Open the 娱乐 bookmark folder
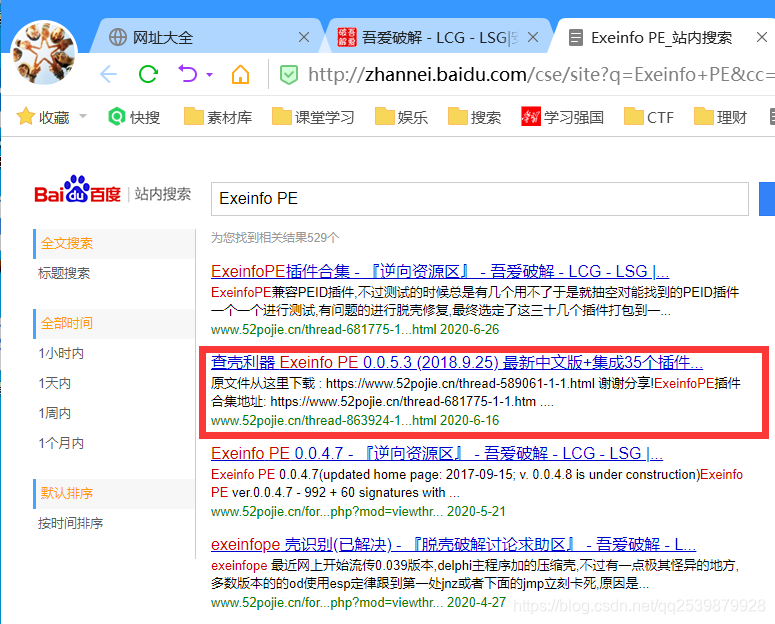The width and height of the screenshot is (775, 624). (401, 117)
